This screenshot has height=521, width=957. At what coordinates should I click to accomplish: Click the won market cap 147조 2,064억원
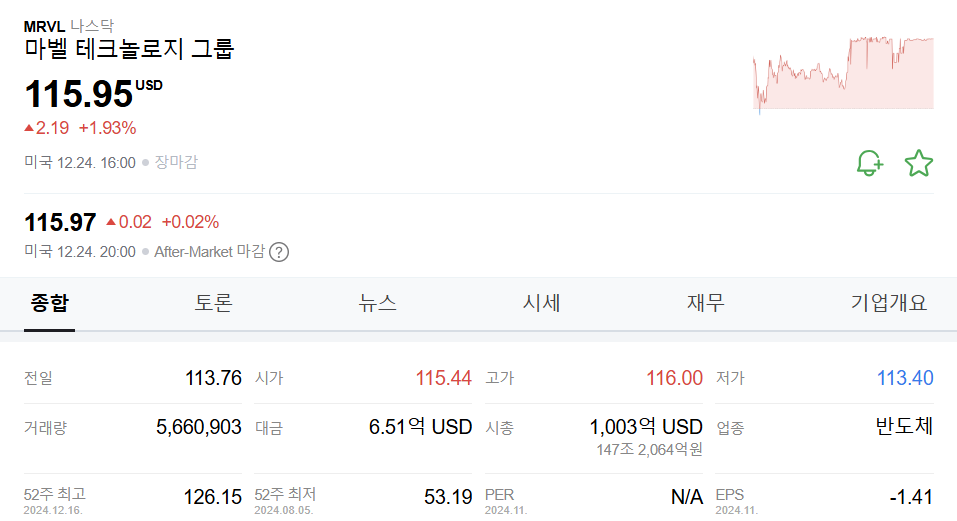649,450
